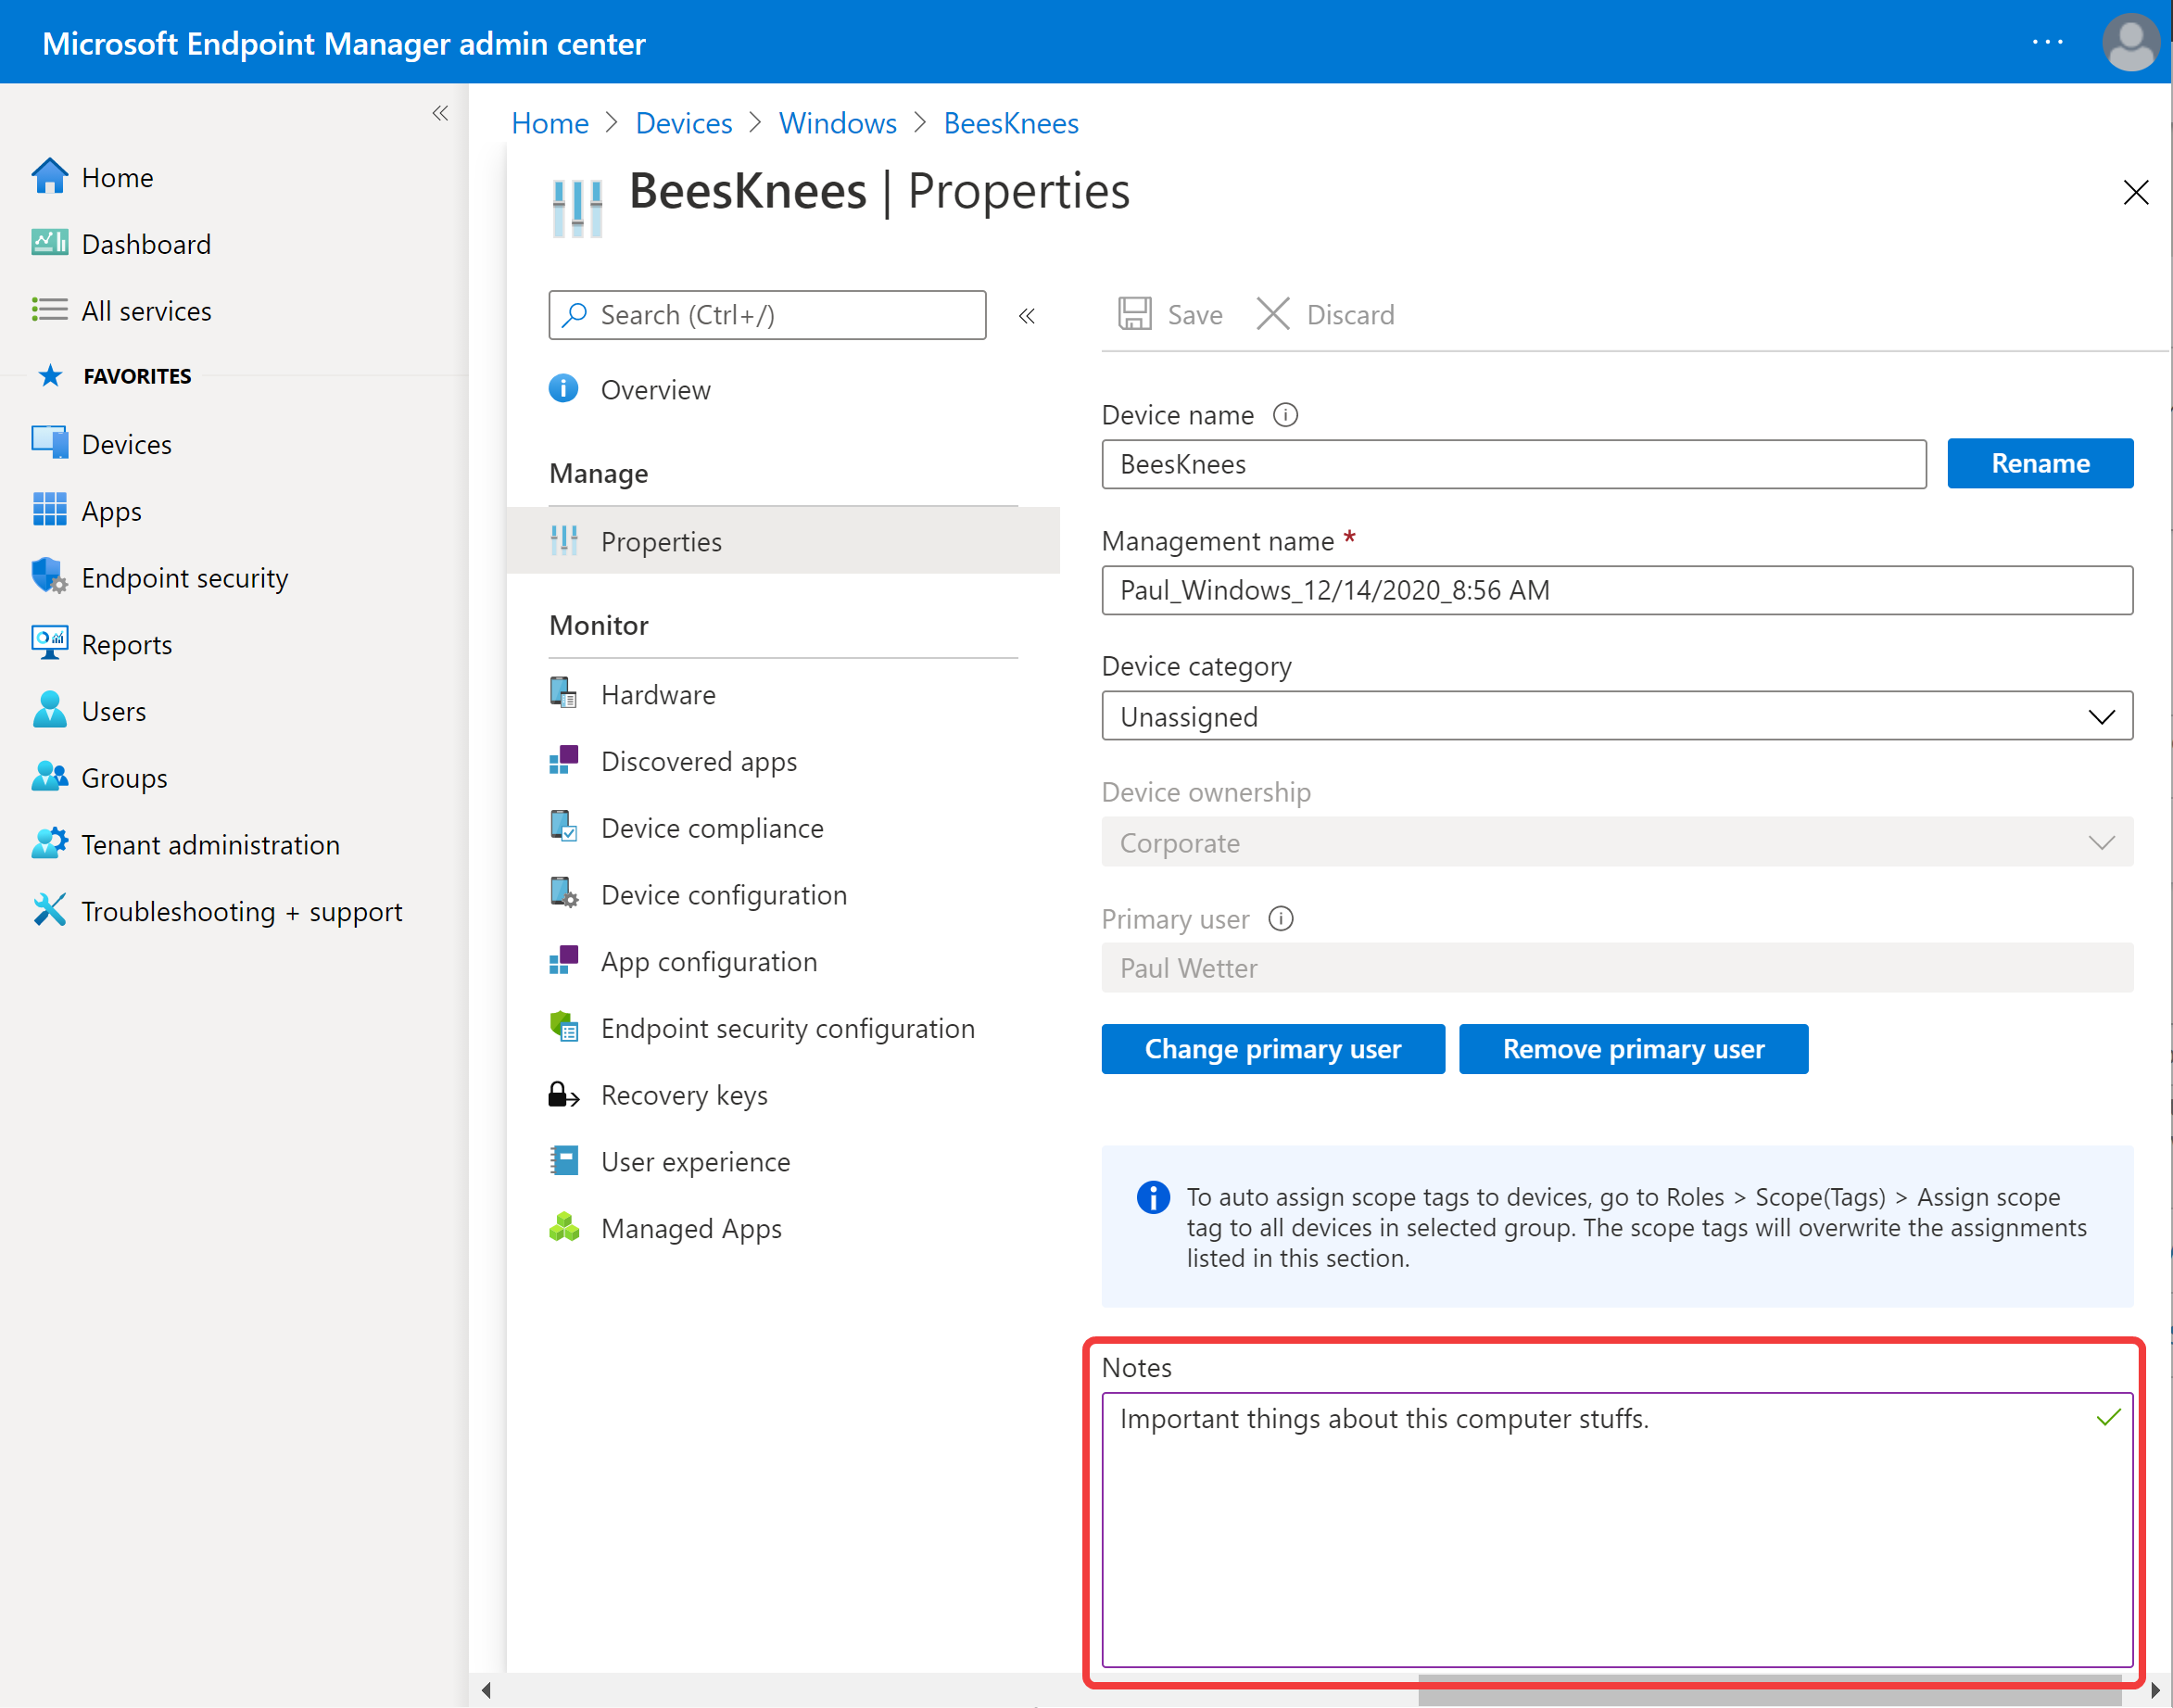Click the User experience icon

coord(563,1161)
